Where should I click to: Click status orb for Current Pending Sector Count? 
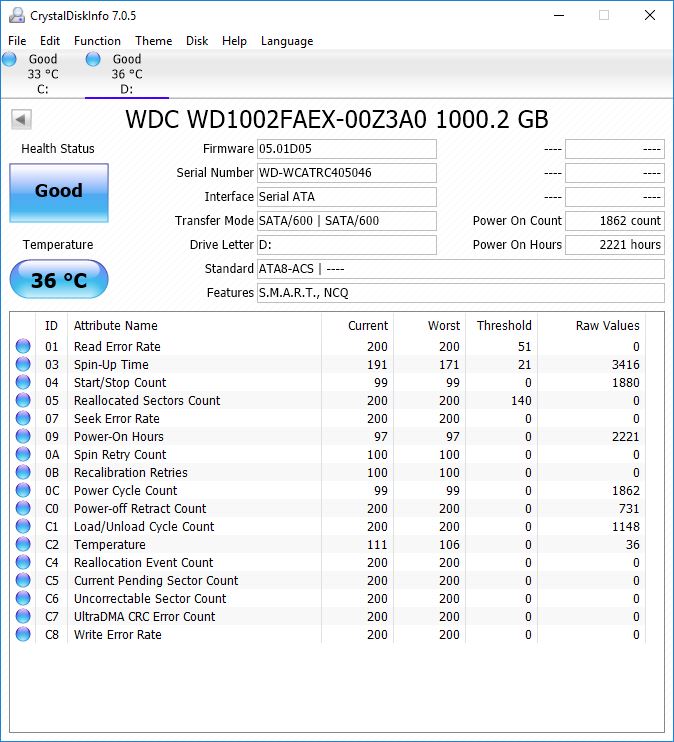(x=23, y=580)
